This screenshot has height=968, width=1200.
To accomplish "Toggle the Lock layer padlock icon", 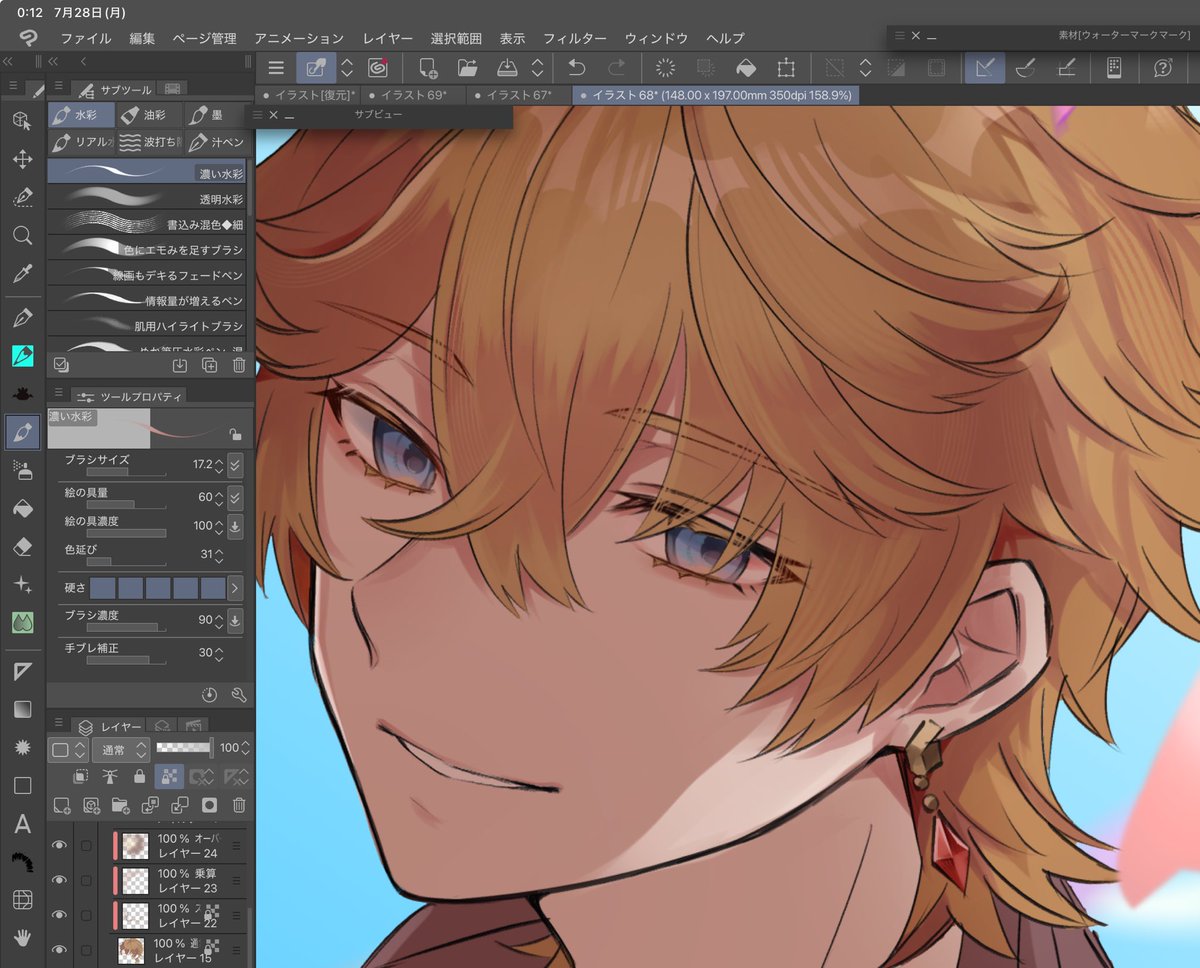I will (x=139, y=776).
